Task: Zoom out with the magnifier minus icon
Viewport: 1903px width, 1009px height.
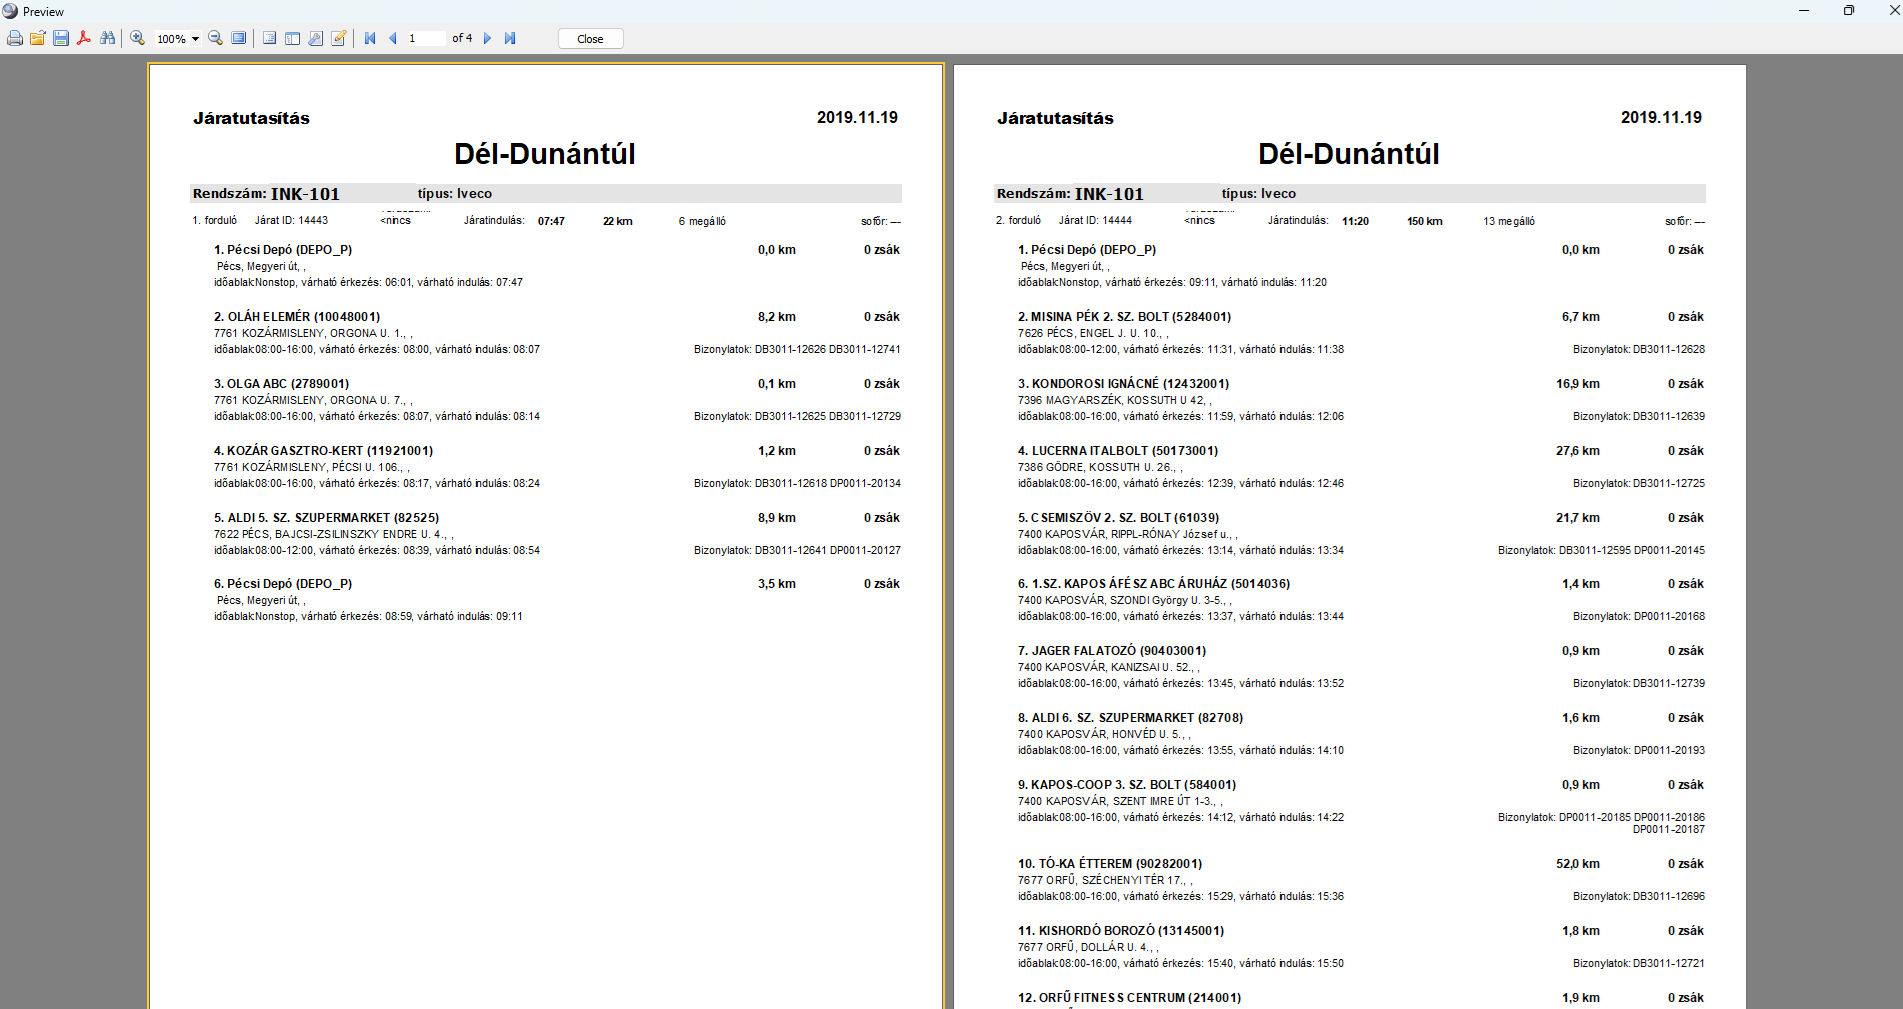Action: [x=215, y=38]
